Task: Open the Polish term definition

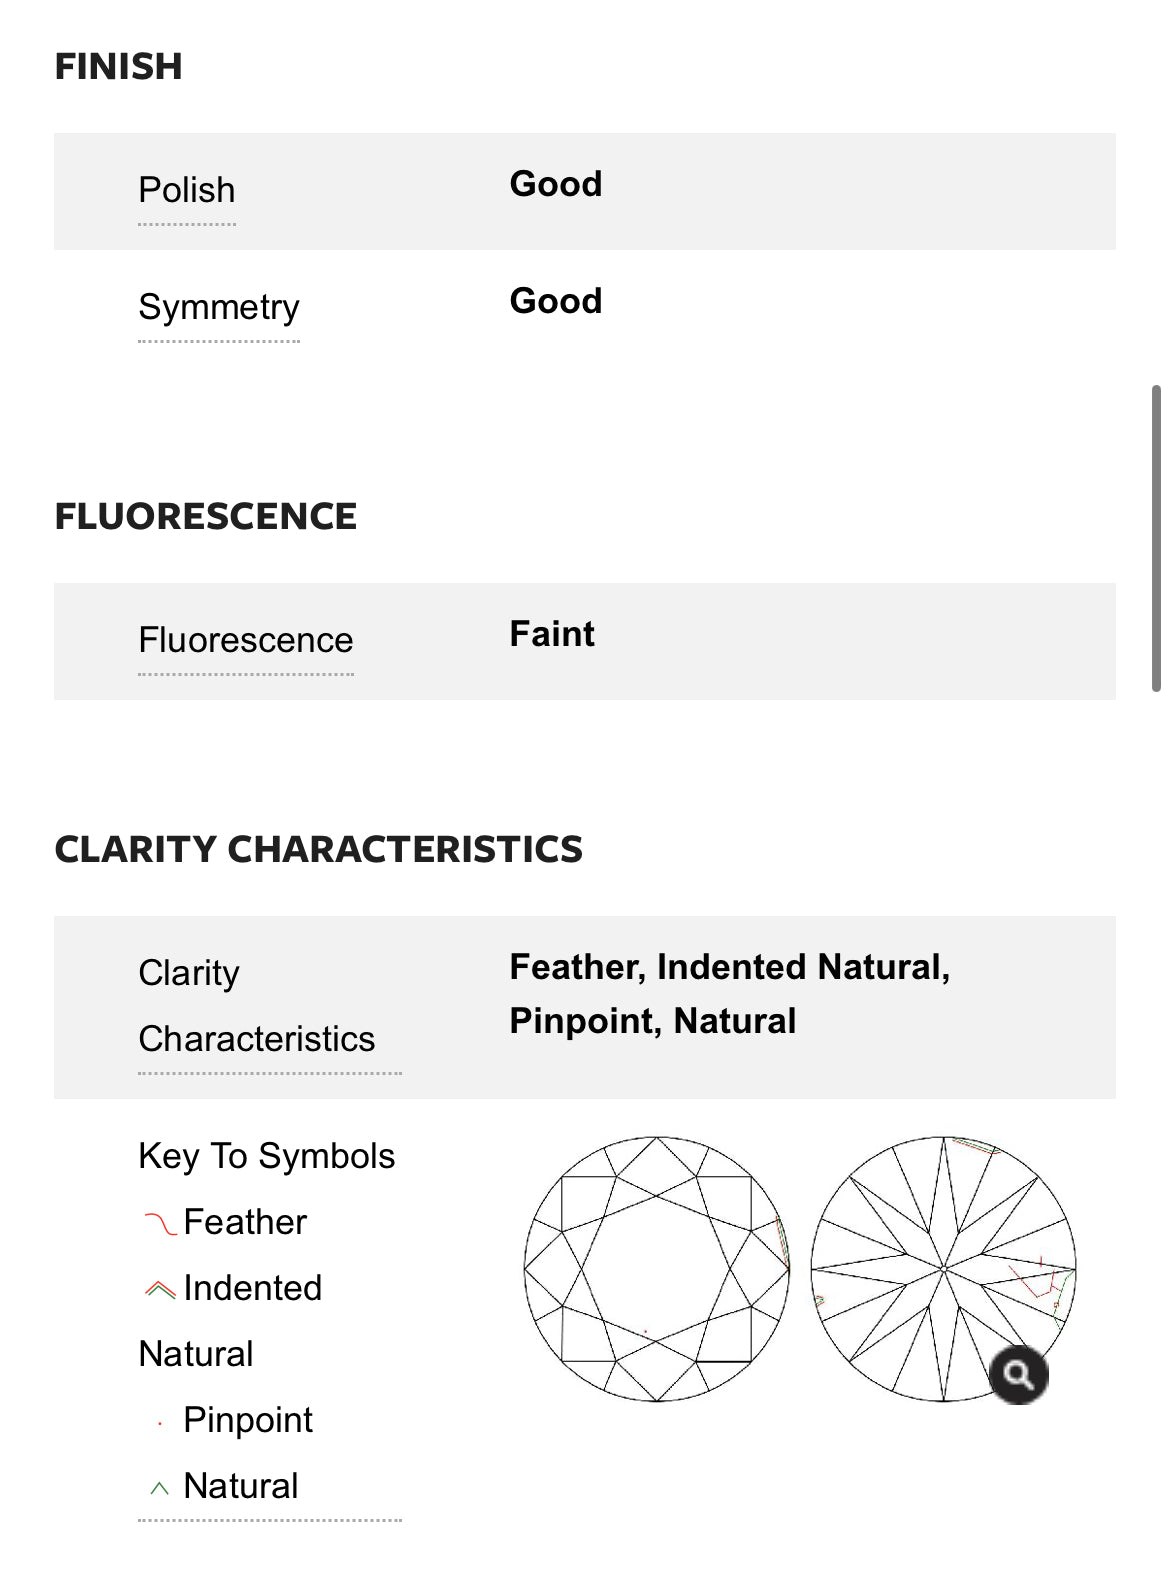Action: click(x=187, y=190)
